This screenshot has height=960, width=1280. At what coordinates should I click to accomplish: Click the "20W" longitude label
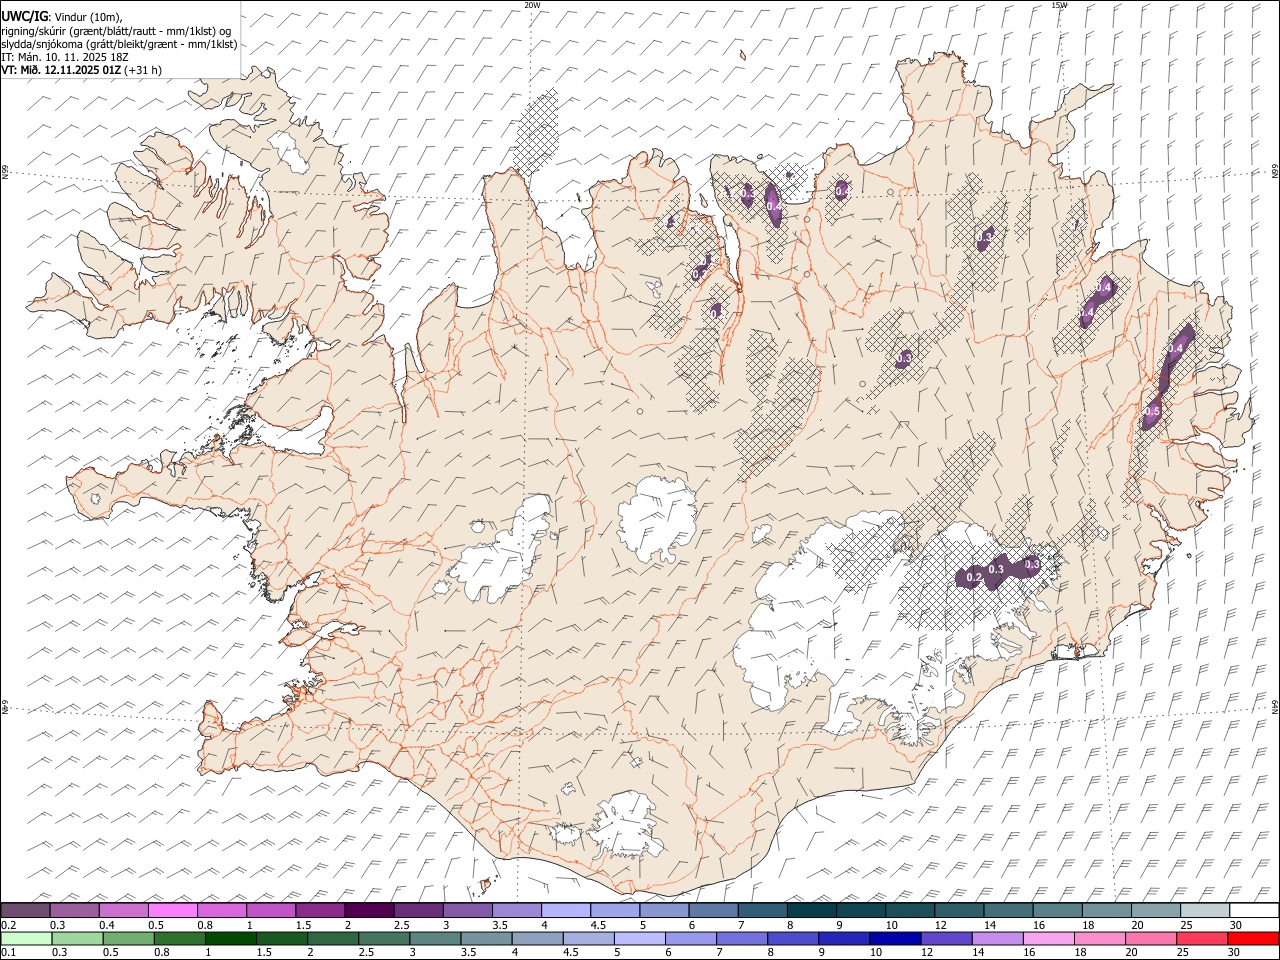tap(532, 5)
